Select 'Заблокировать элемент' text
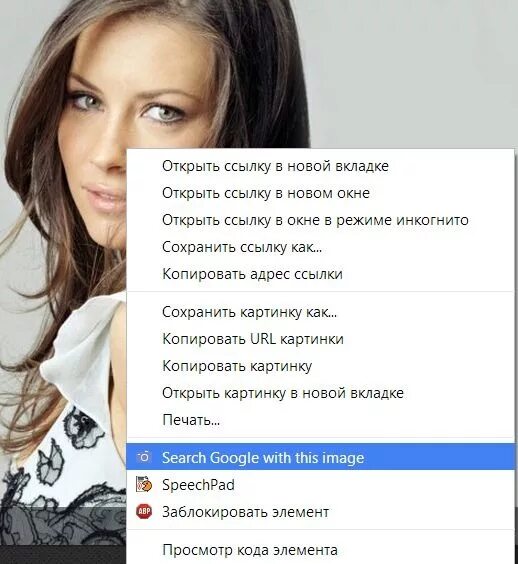518x564 pixels. point(245,511)
